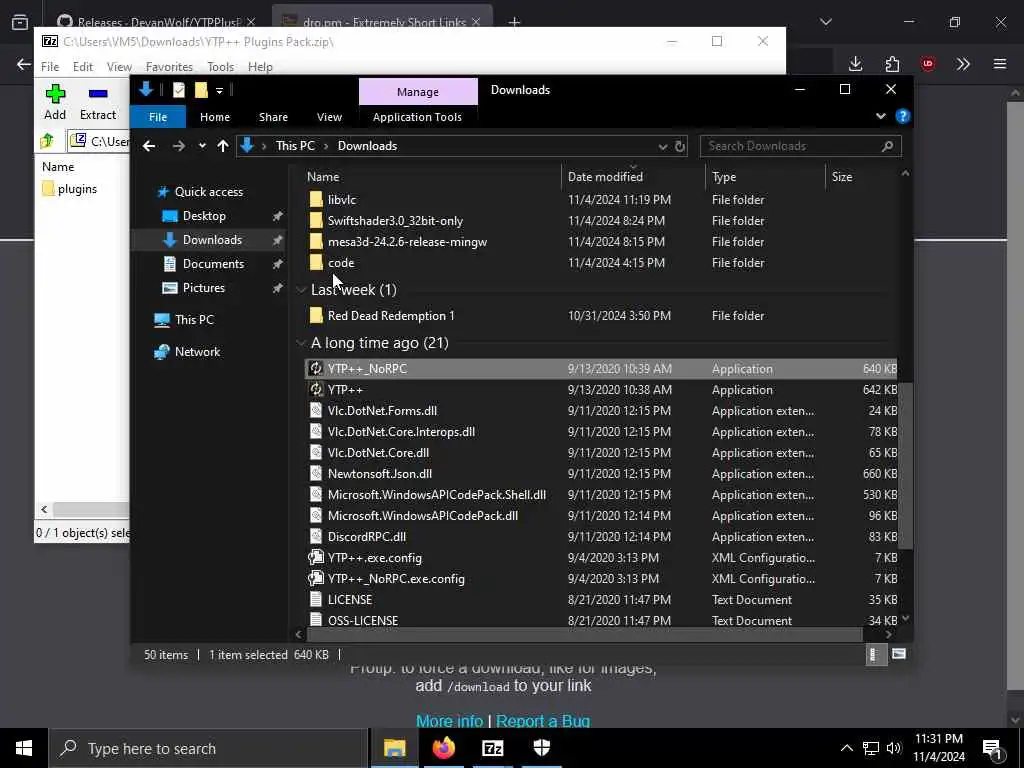
Task: Open the notification center icon
Action: pos(992,748)
